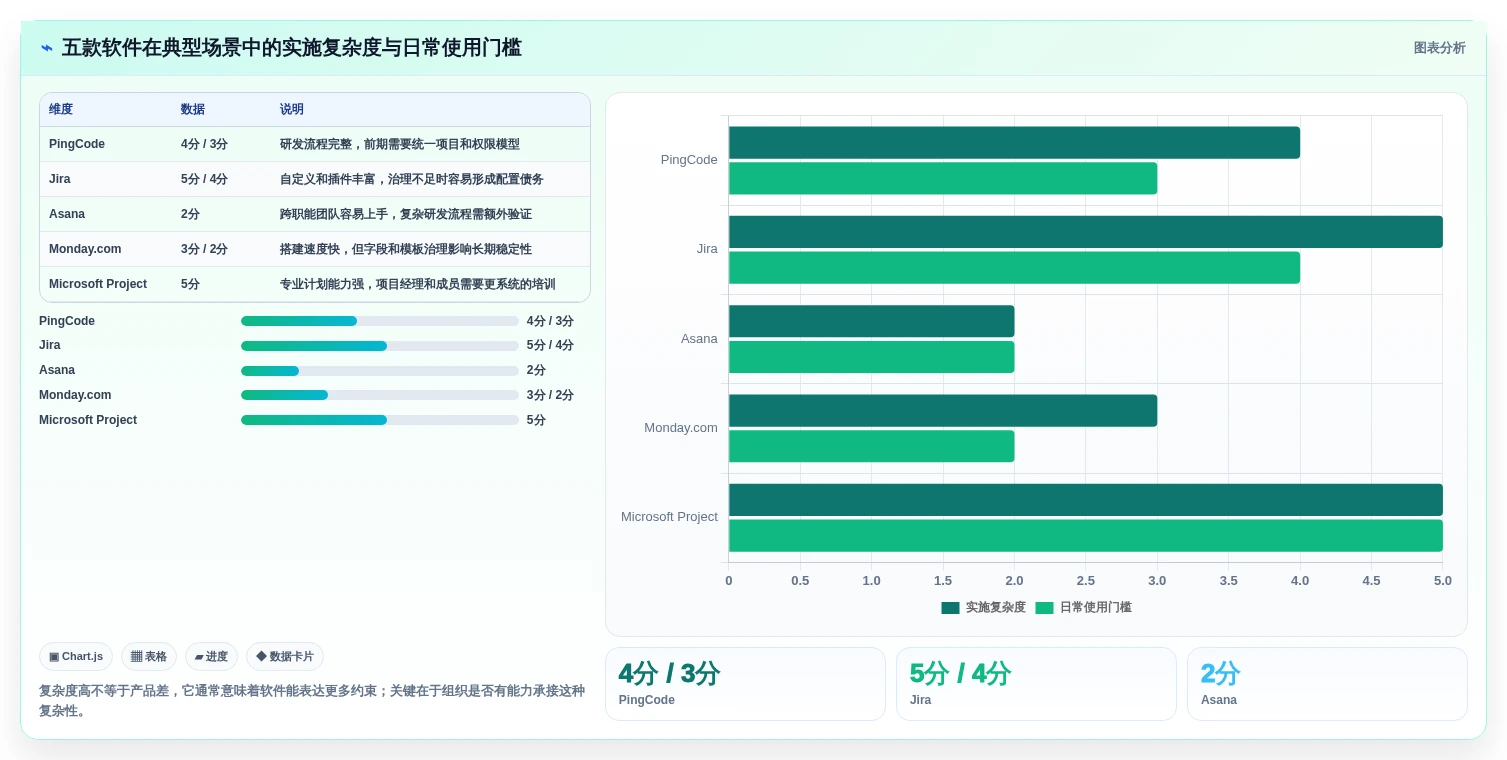The width and height of the screenshot is (1507, 760).
Task: Select the 表格 tag chip
Action: point(149,657)
